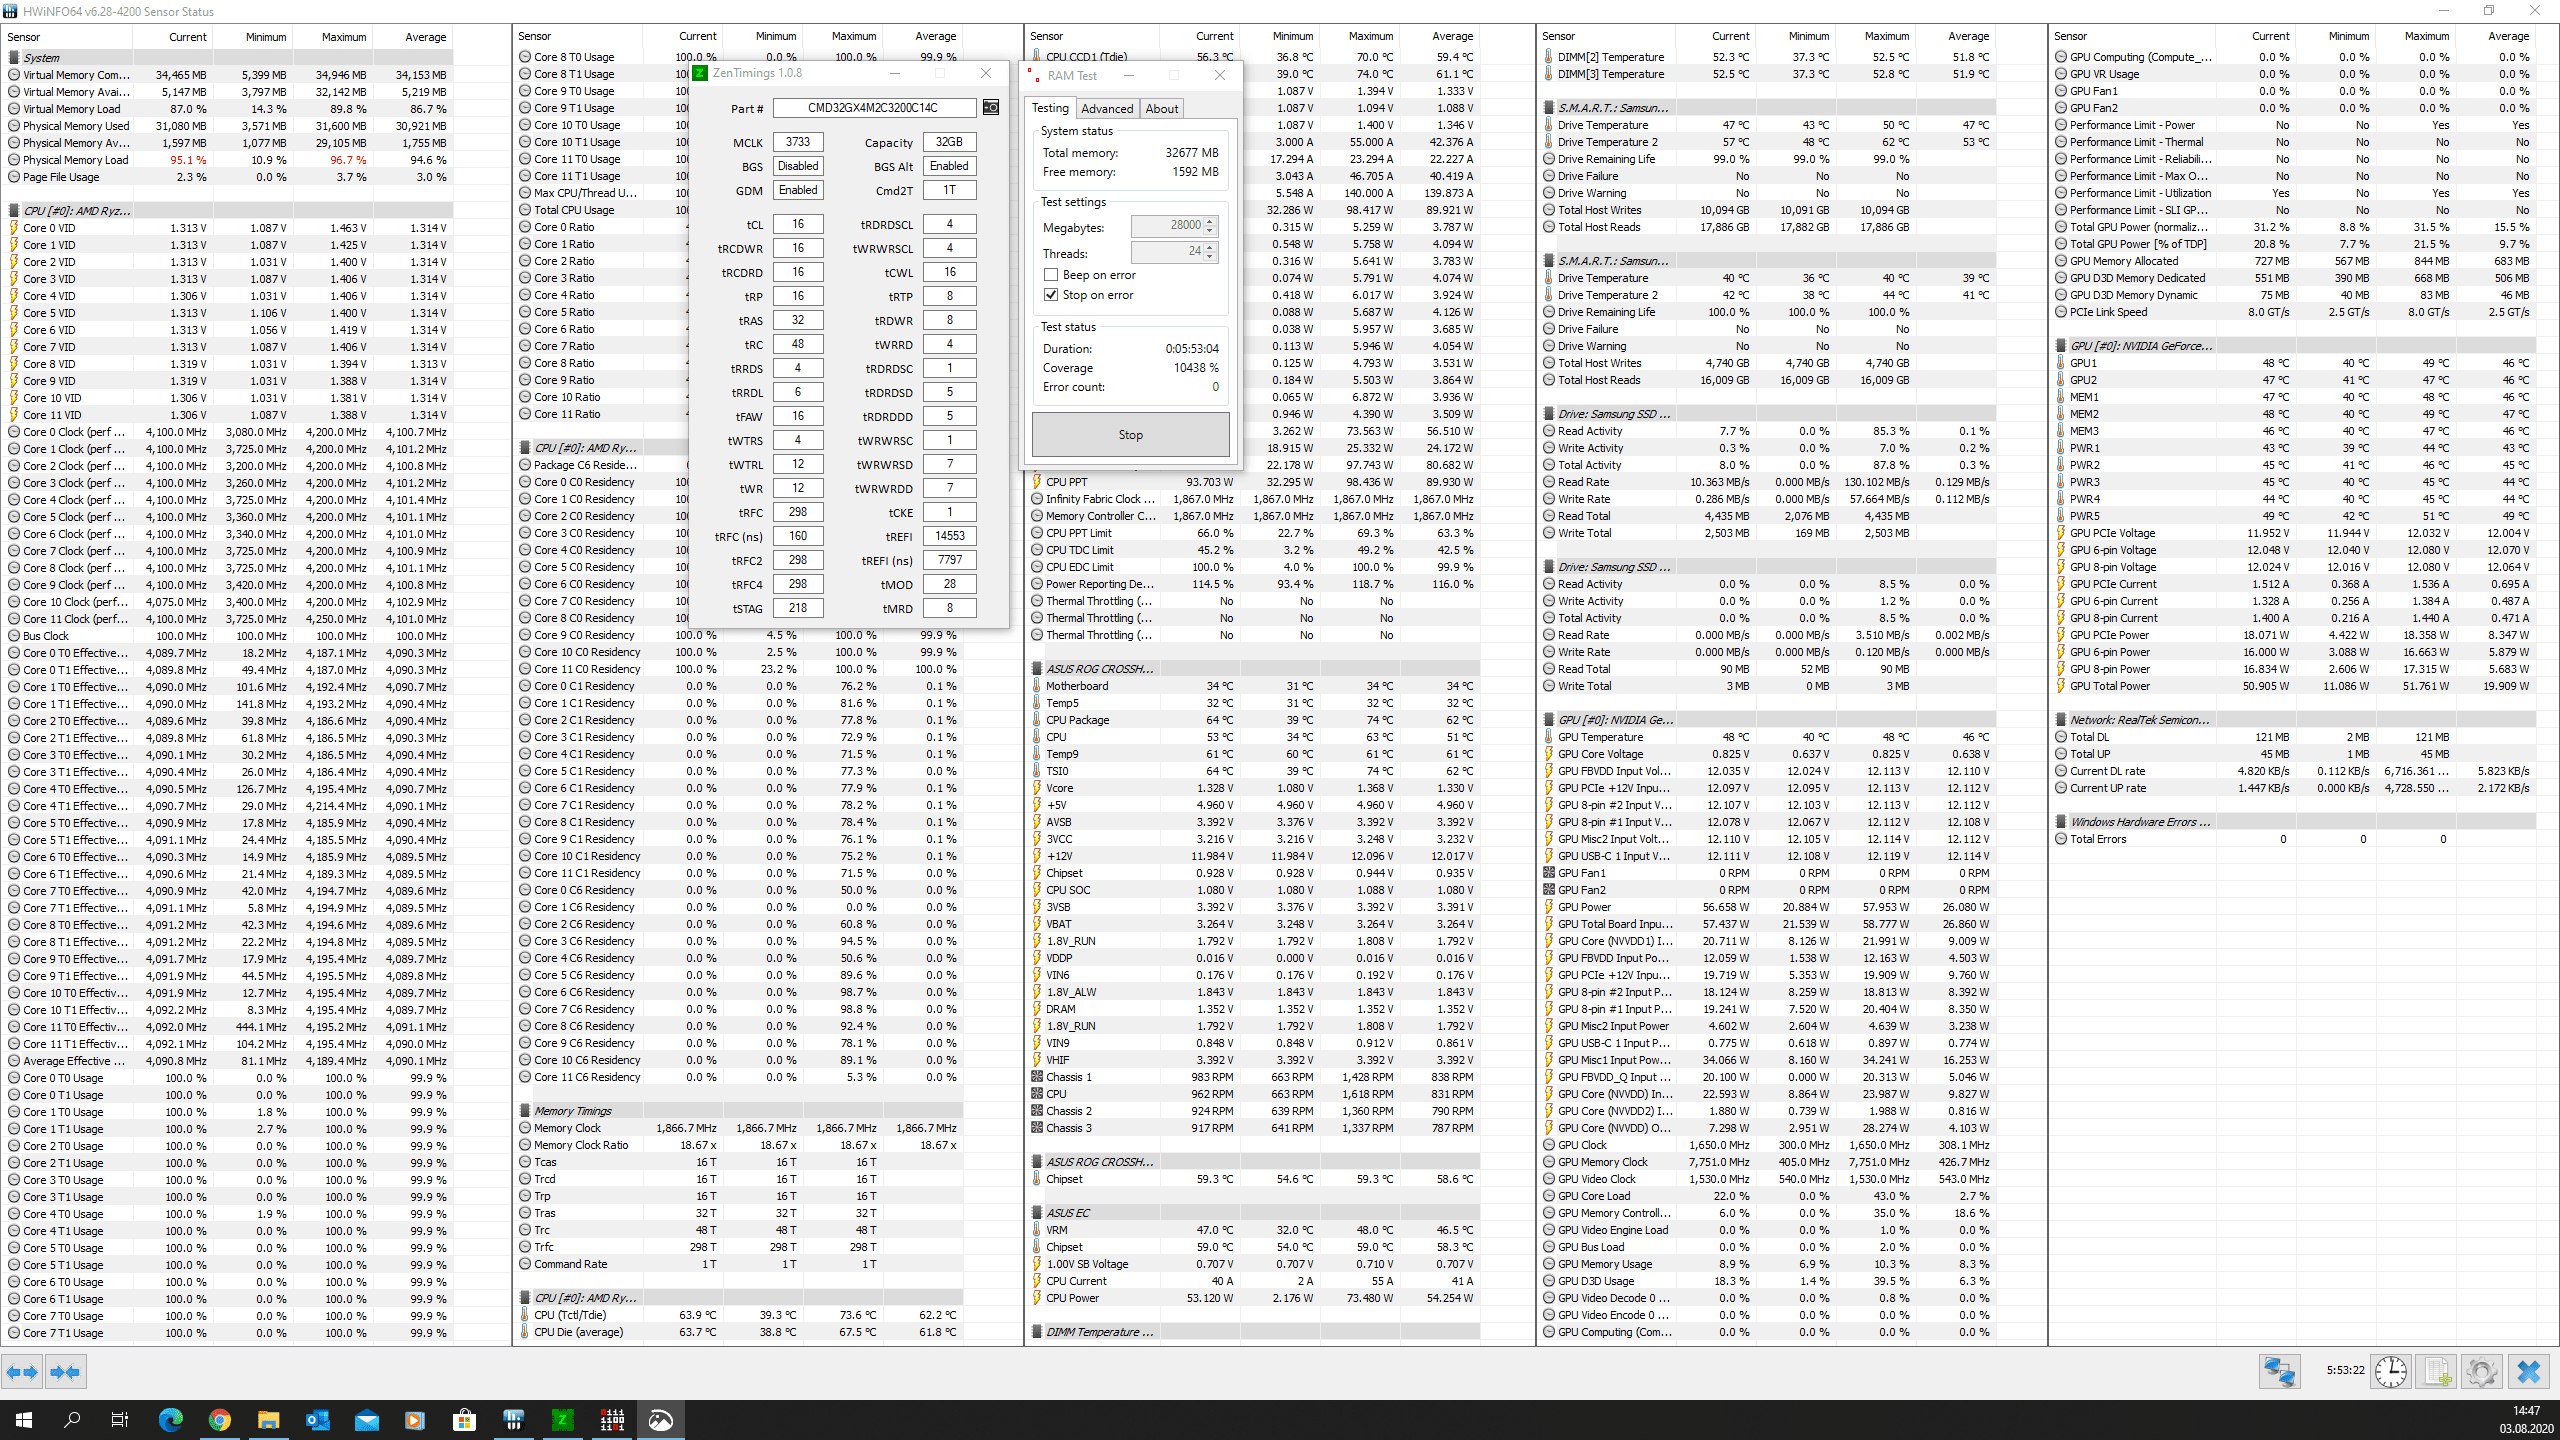
Task: Toggle BGS Enabled setting
Action: (798, 165)
